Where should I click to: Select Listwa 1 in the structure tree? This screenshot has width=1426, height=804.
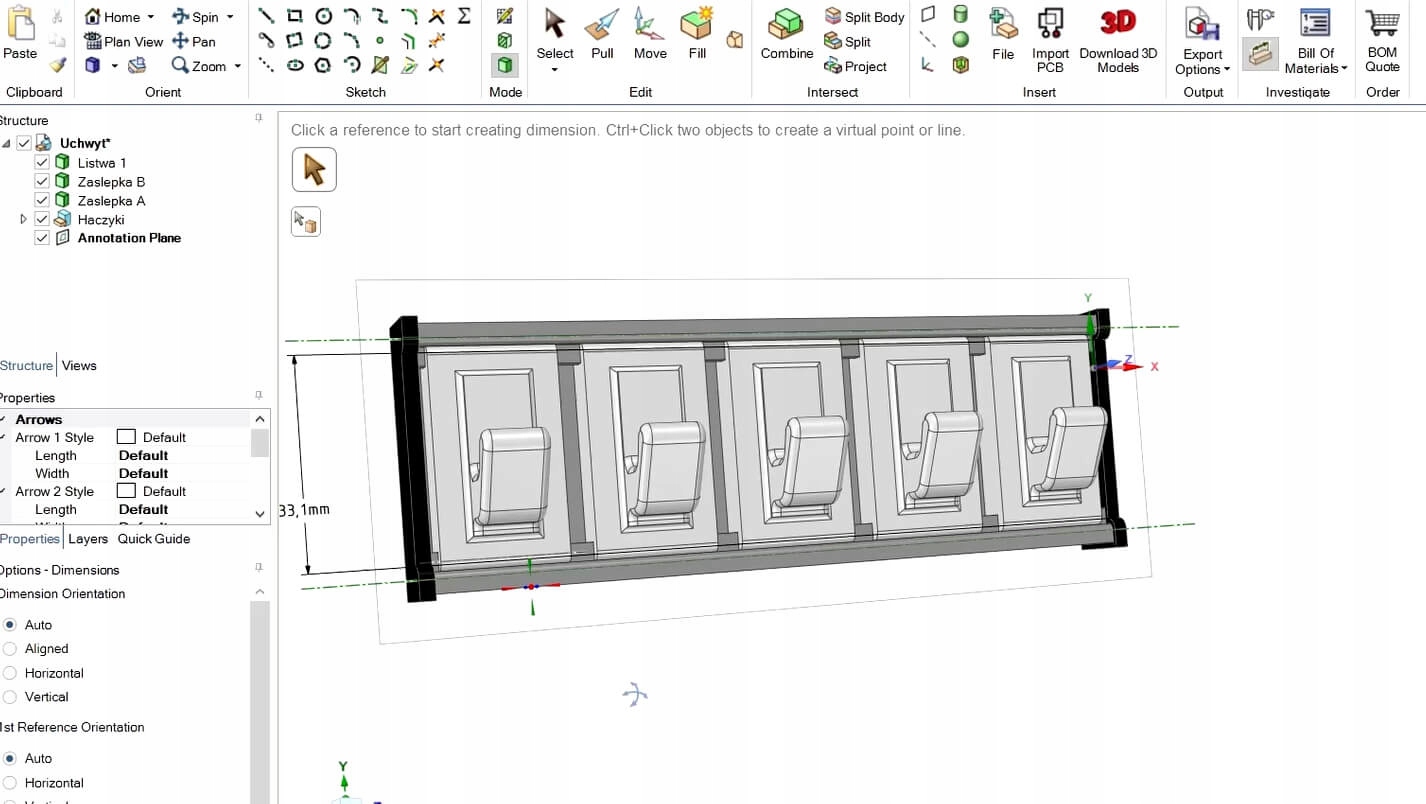[x=102, y=162]
